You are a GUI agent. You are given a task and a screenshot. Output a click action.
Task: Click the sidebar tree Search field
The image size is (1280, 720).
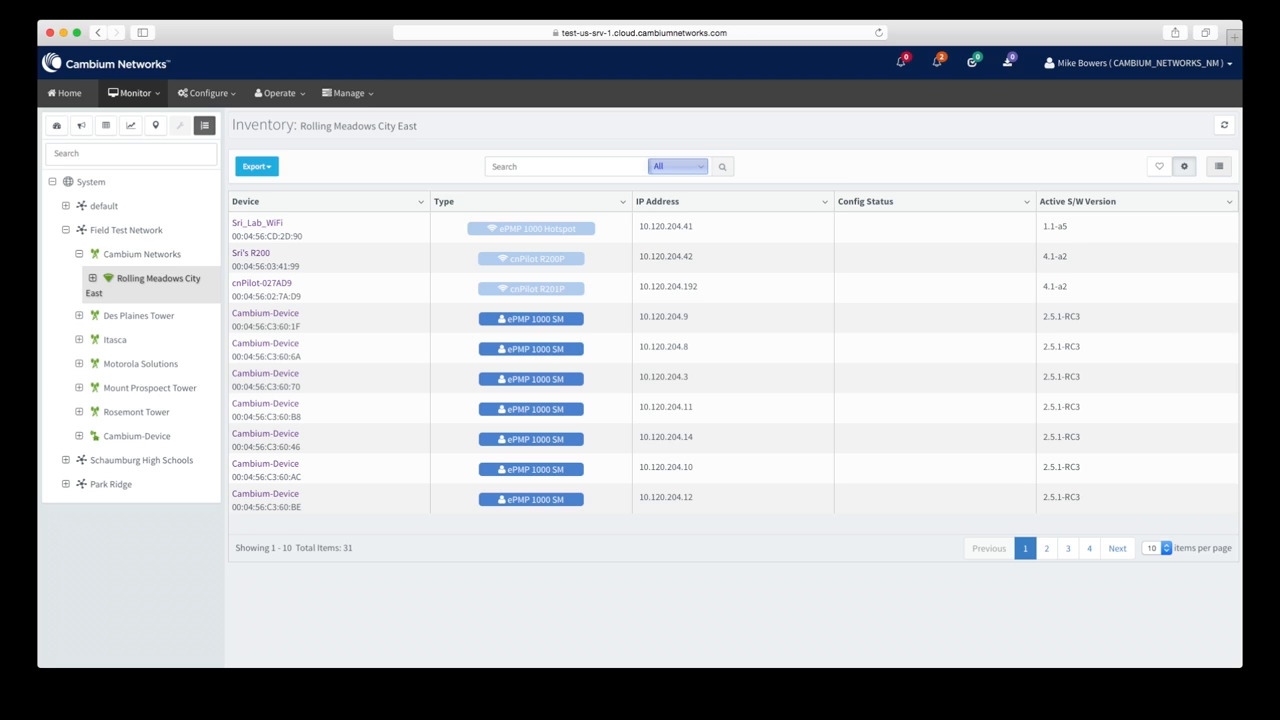point(131,153)
